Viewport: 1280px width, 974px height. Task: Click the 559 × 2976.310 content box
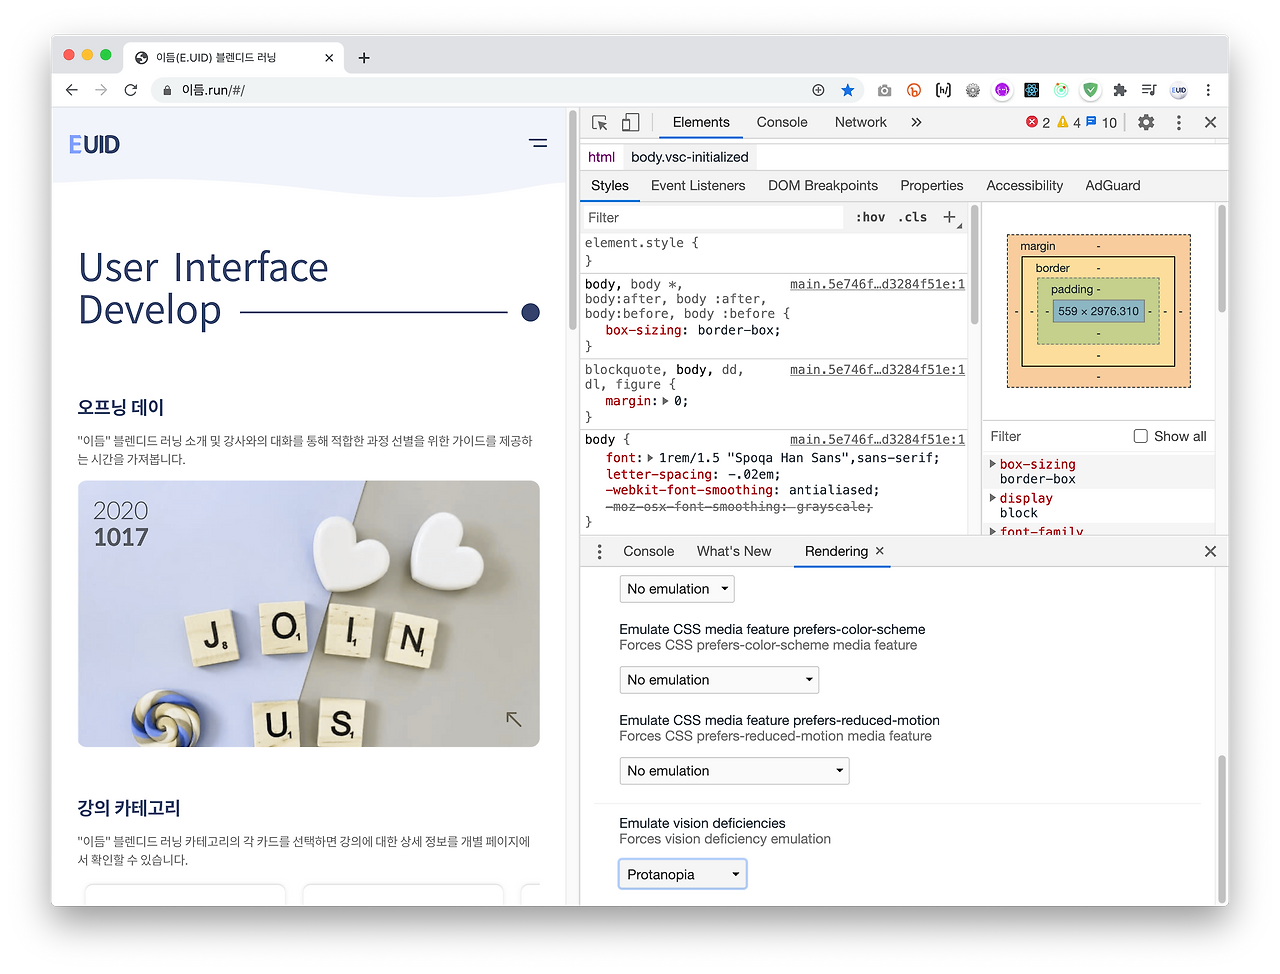[1098, 311]
